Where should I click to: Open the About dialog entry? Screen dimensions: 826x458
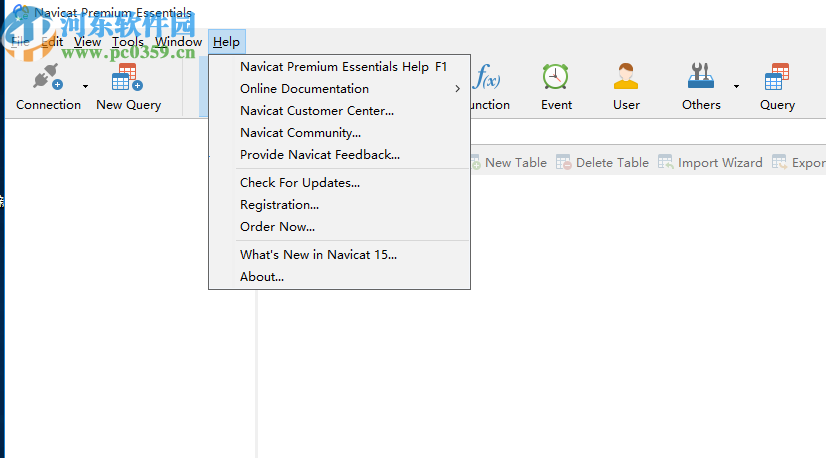(x=339, y=277)
